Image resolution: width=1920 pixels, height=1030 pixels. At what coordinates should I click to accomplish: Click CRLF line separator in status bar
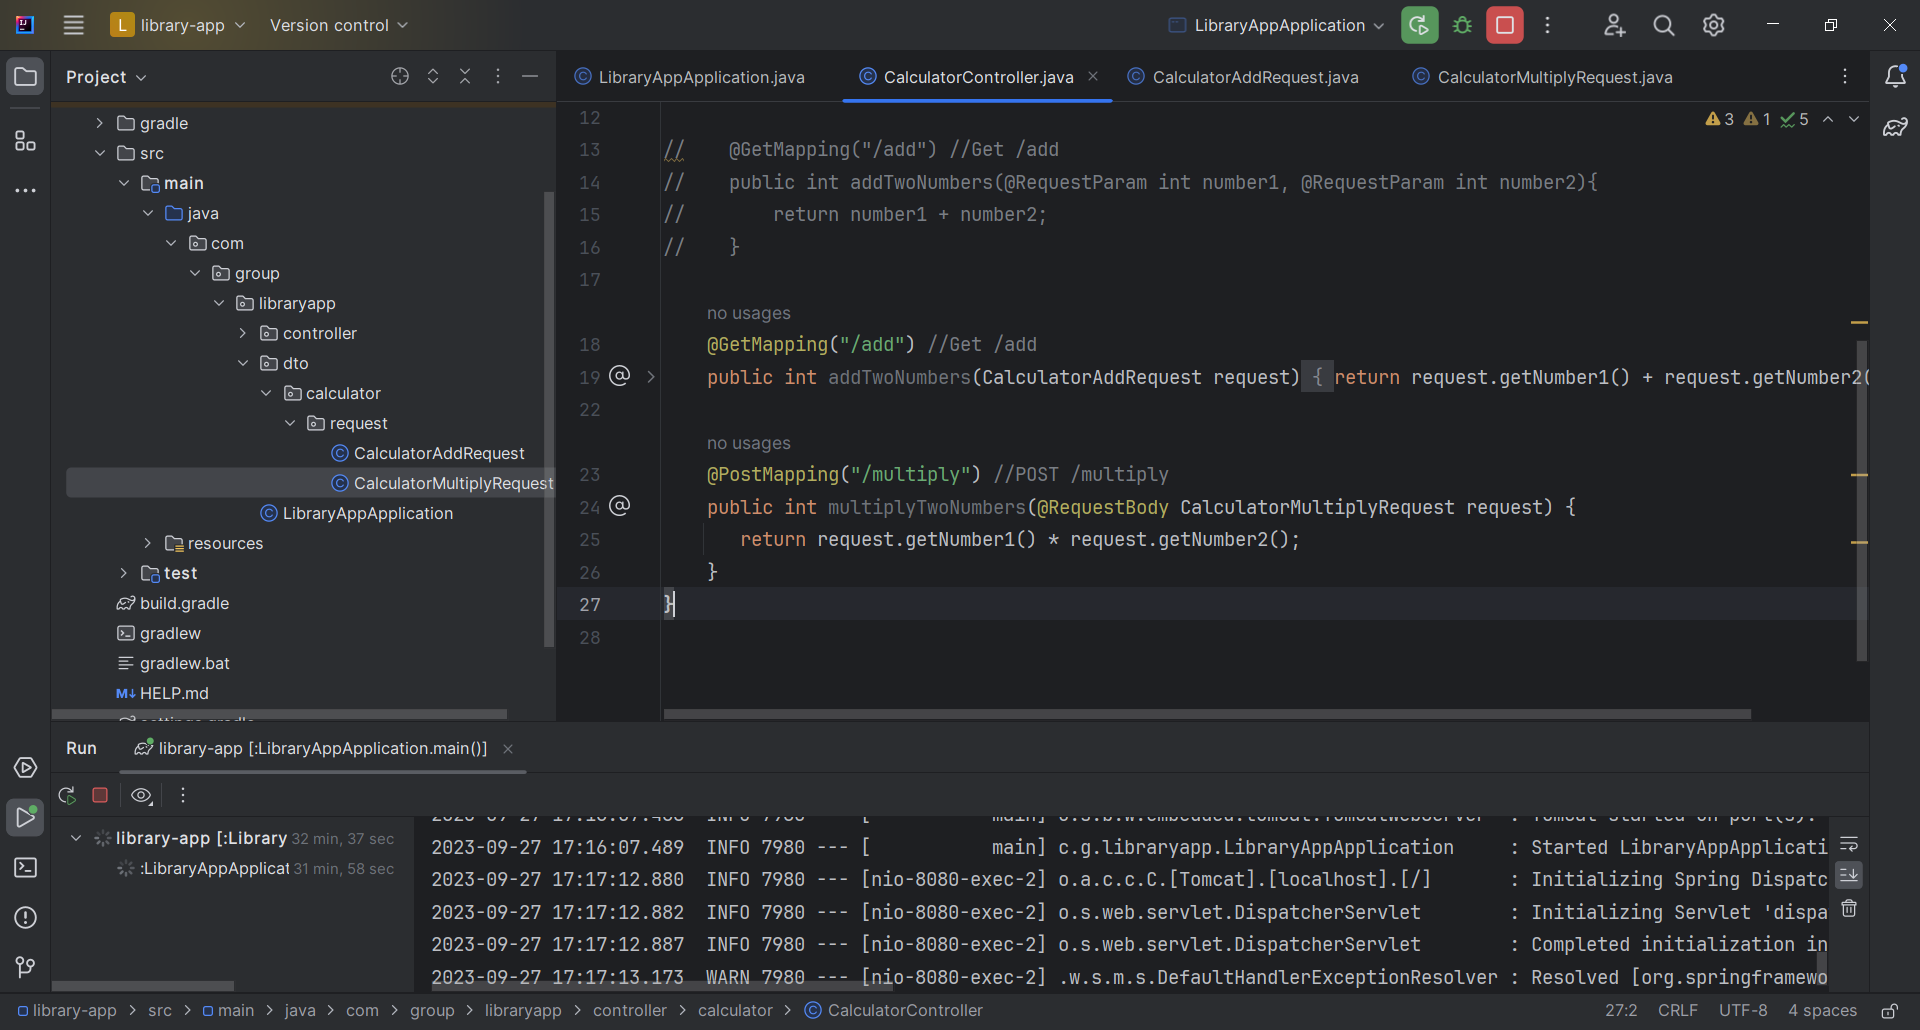(x=1678, y=1011)
